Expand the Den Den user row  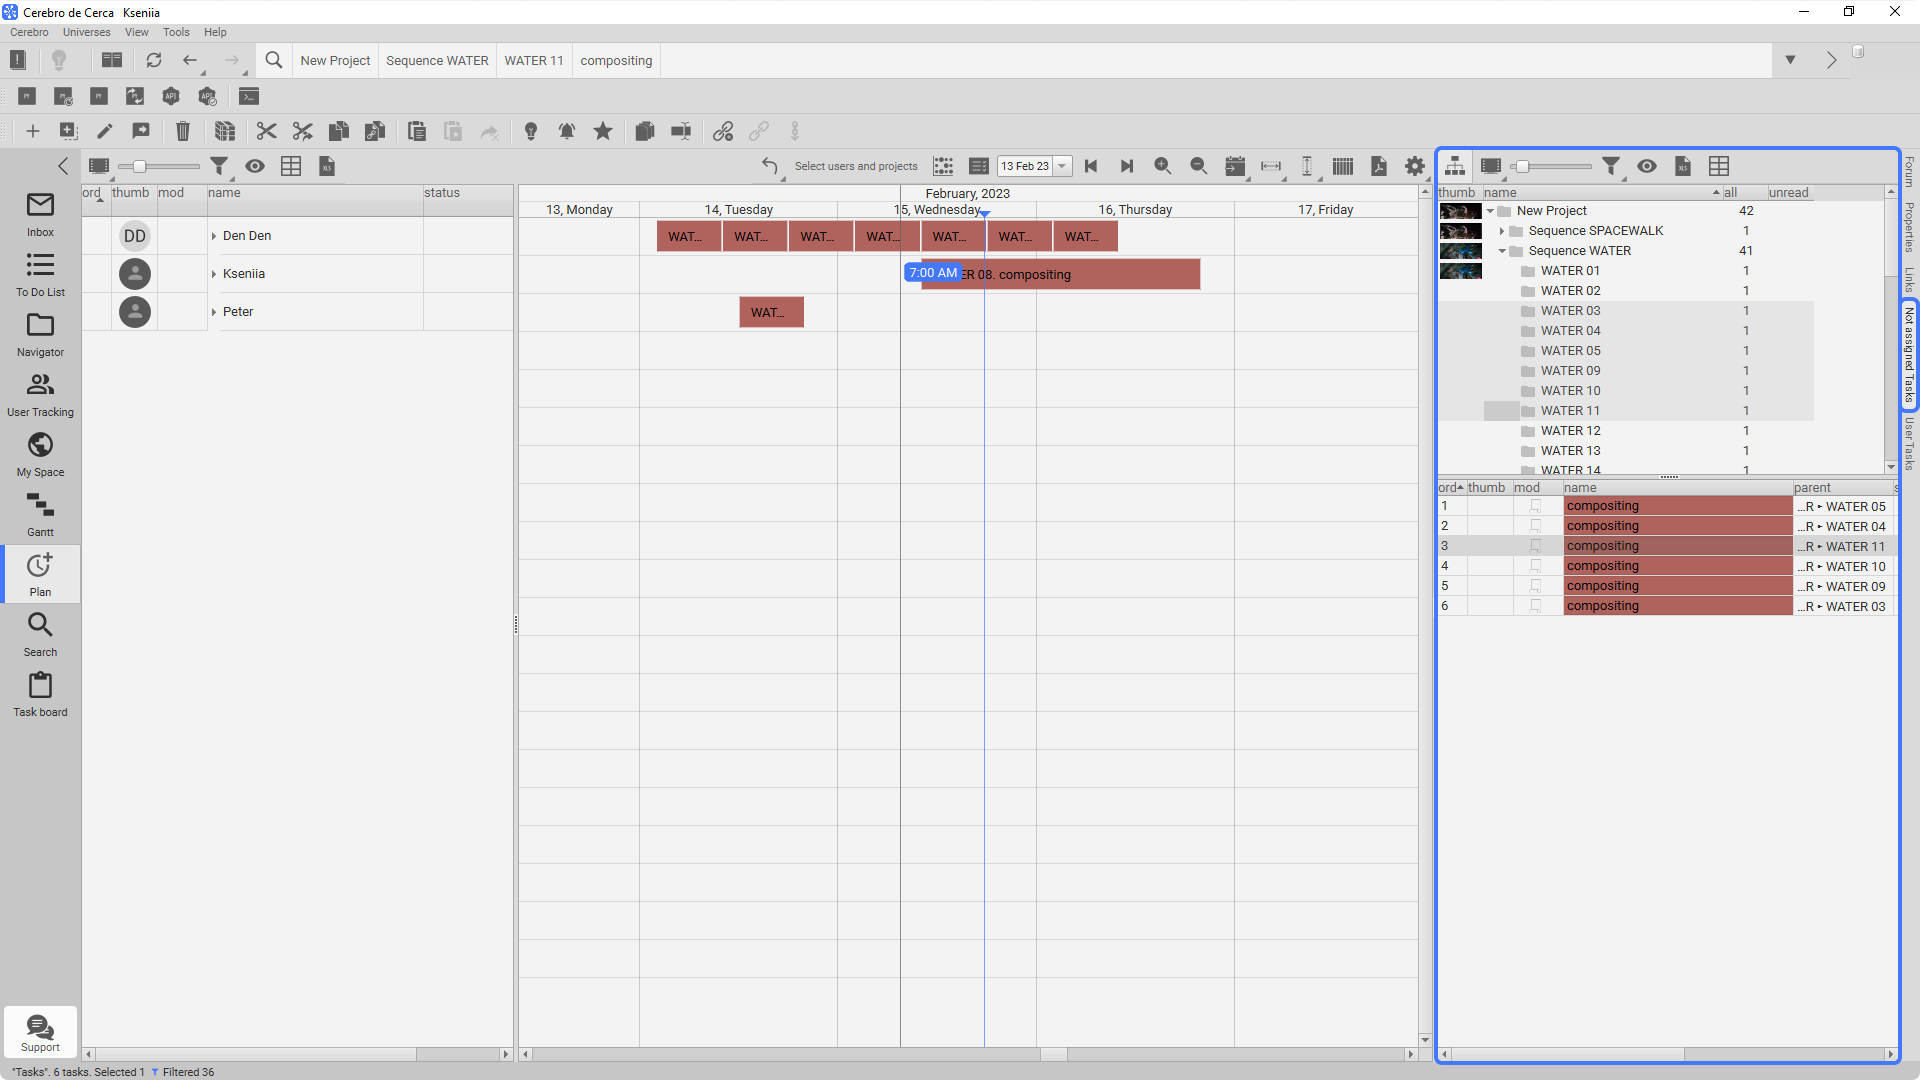214,236
